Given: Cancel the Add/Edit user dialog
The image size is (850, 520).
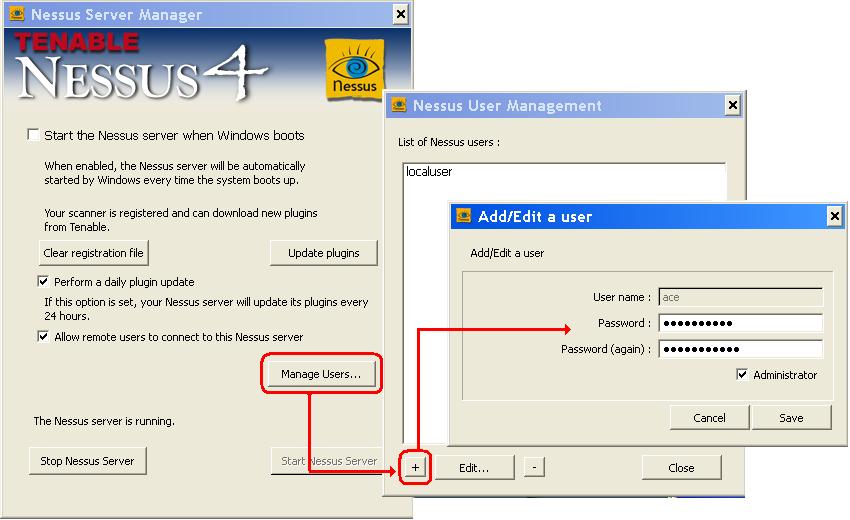Looking at the screenshot, I should [x=709, y=417].
